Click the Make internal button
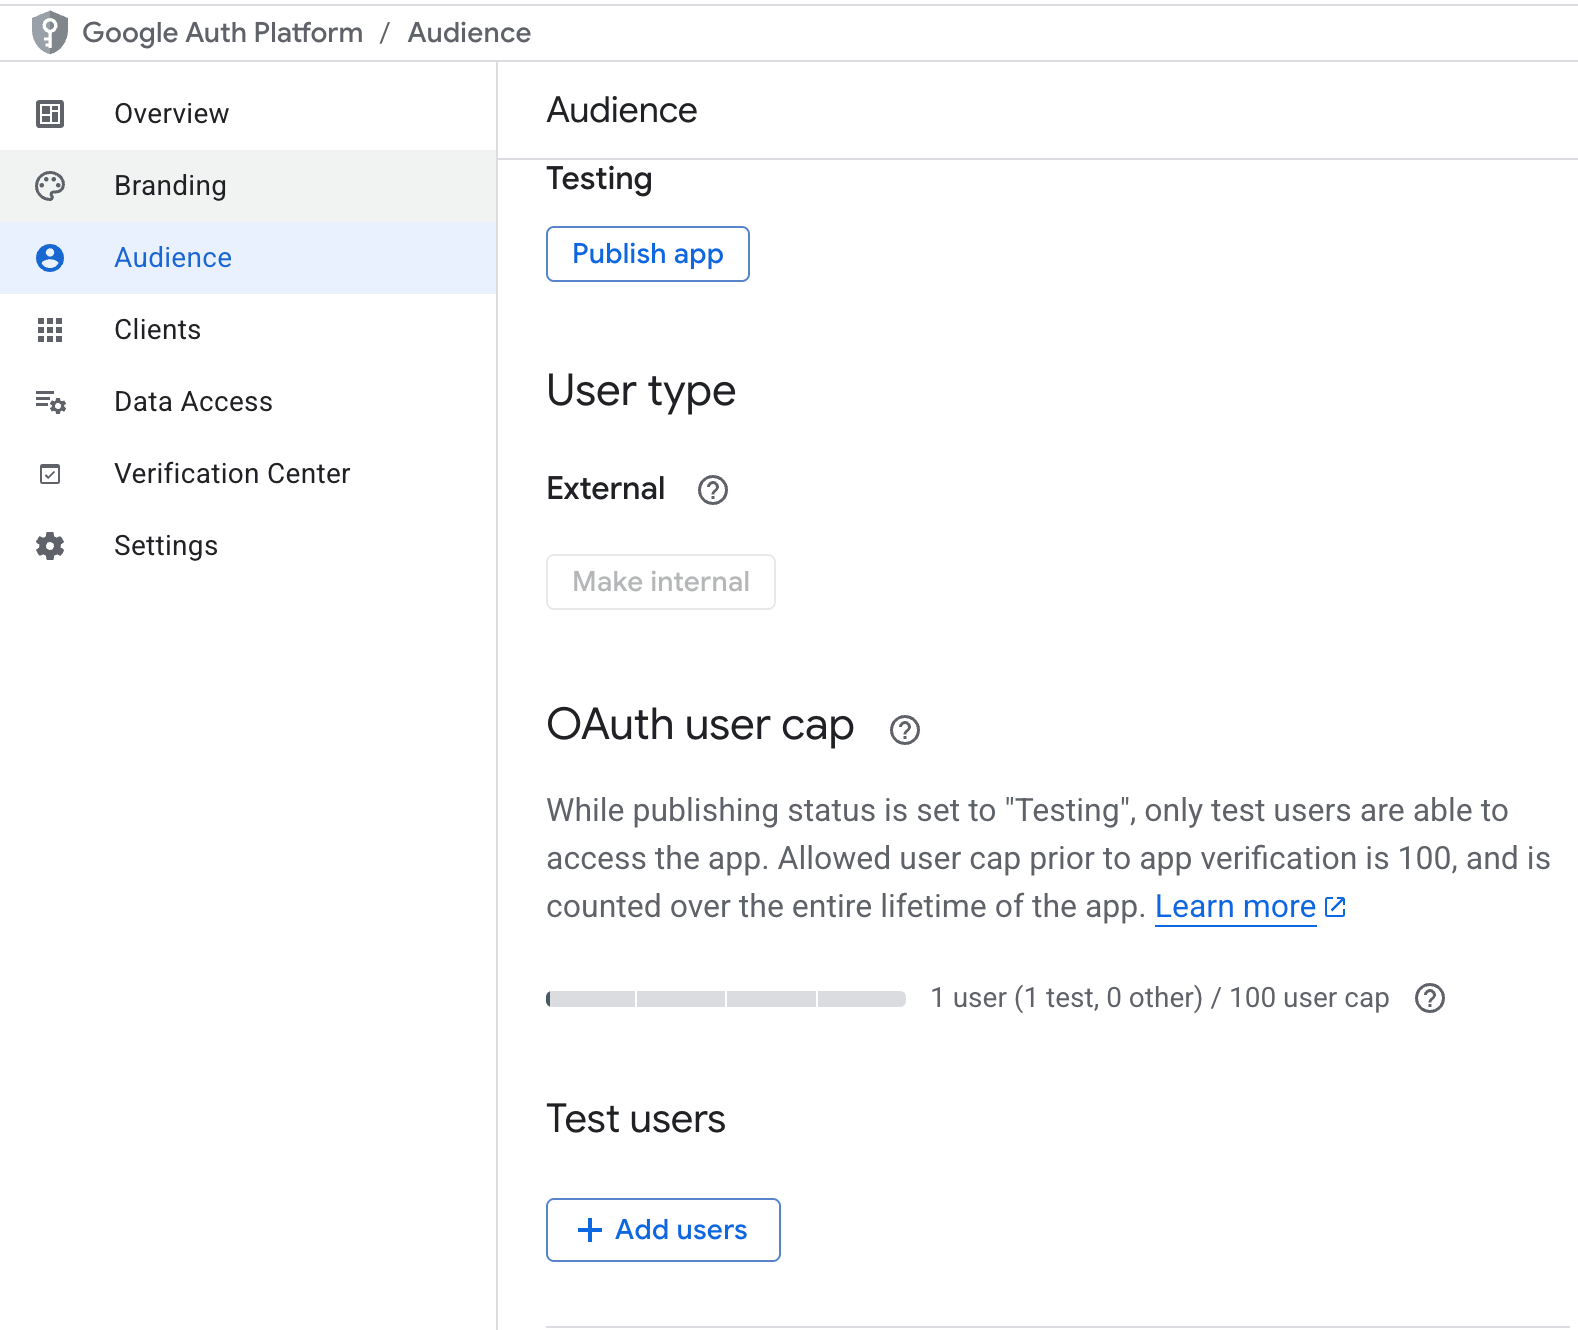The width and height of the screenshot is (1578, 1330). tap(661, 582)
